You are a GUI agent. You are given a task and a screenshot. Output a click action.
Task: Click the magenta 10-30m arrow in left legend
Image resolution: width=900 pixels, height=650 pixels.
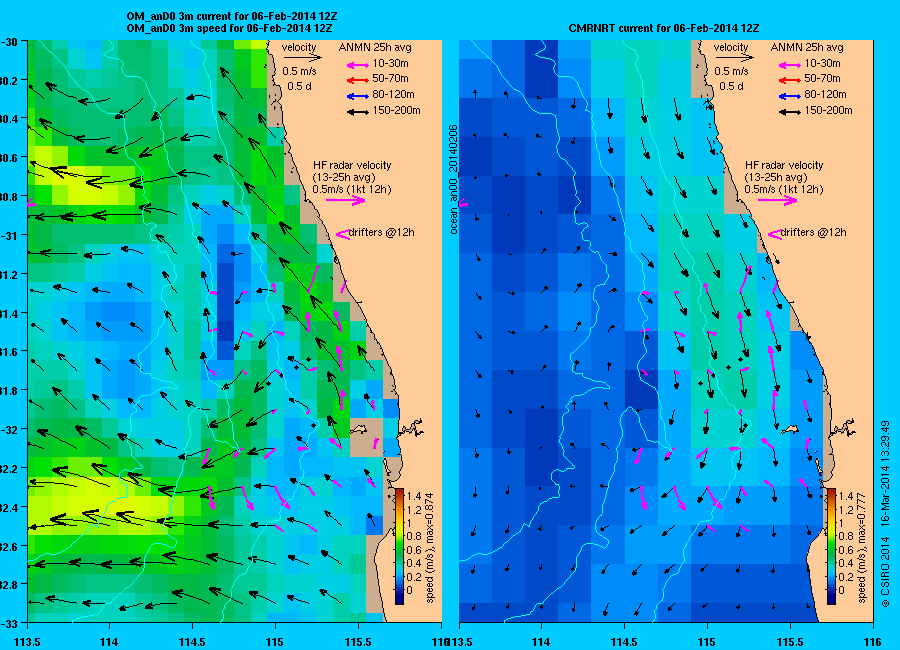(358, 65)
